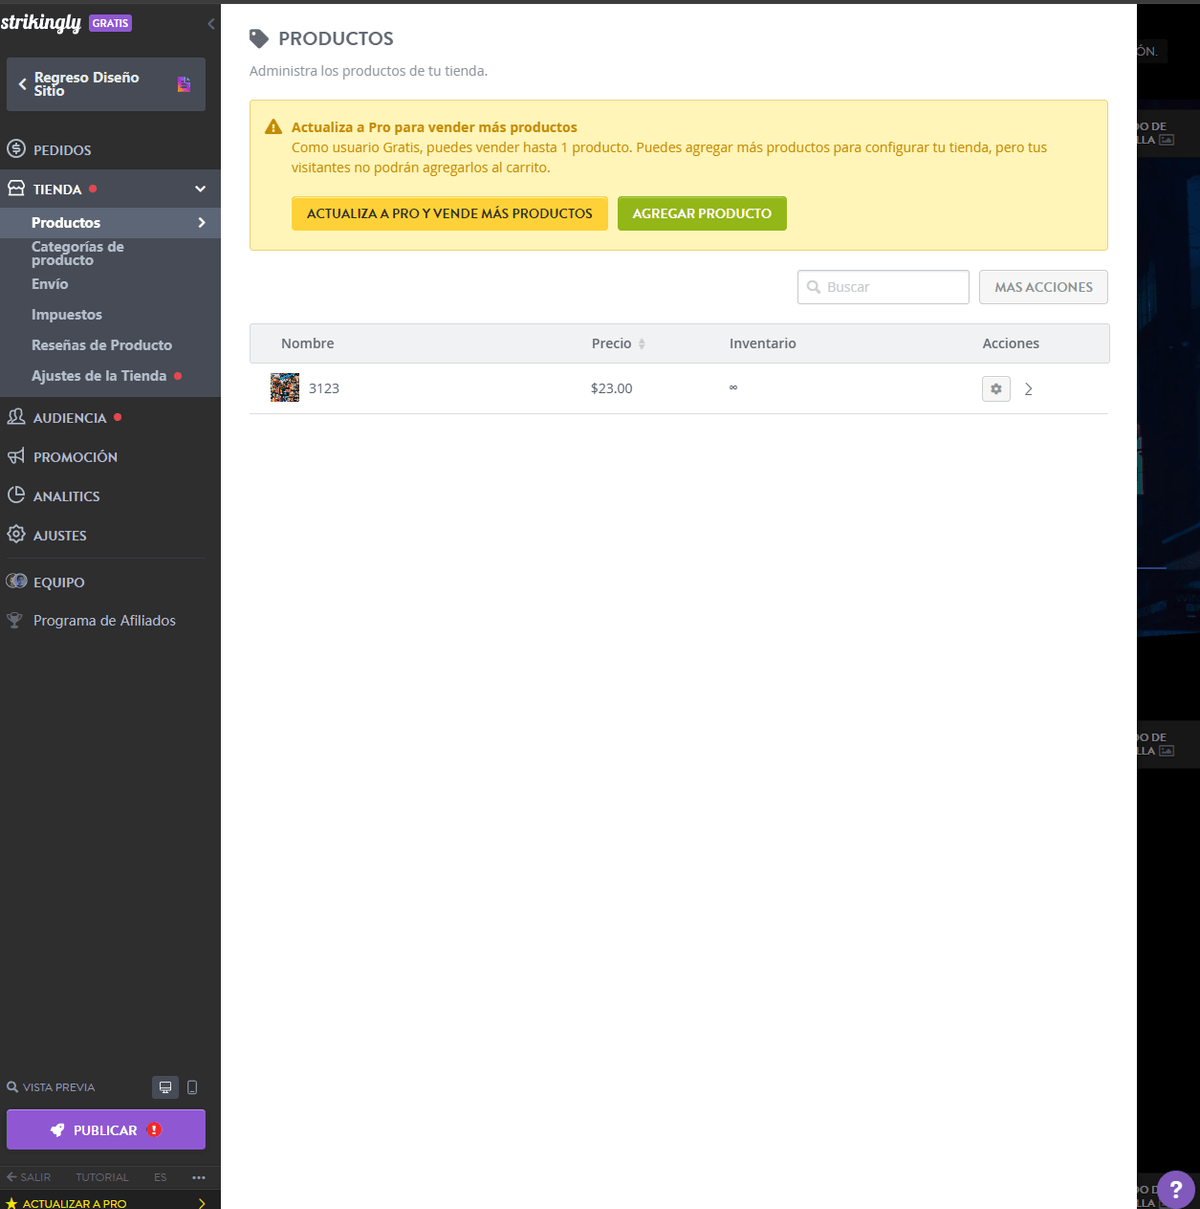
Task: Switch preview to mobile phone icon
Action: (x=192, y=1087)
